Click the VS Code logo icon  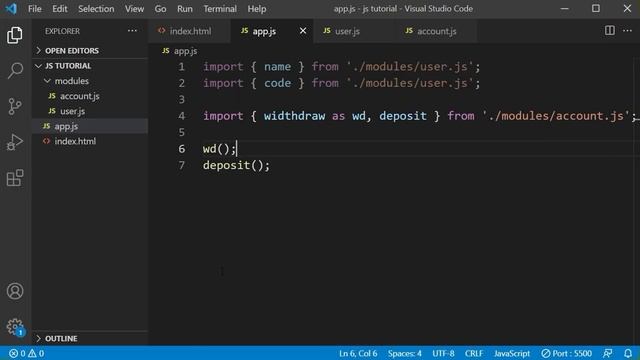pyautogui.click(x=11, y=9)
